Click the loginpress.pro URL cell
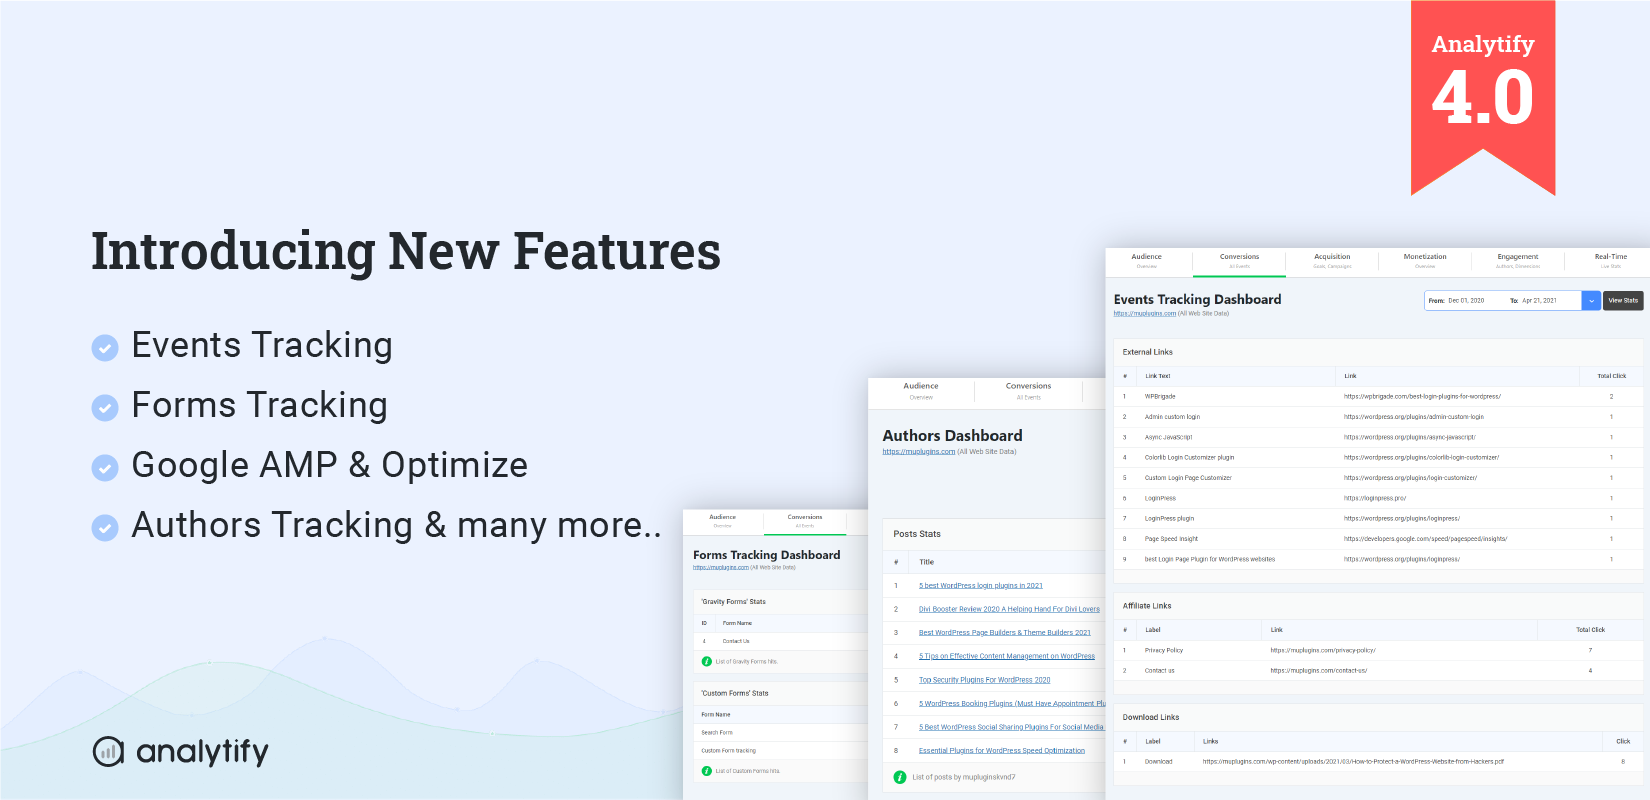Image resolution: width=1650 pixels, height=800 pixels. coord(1375,498)
